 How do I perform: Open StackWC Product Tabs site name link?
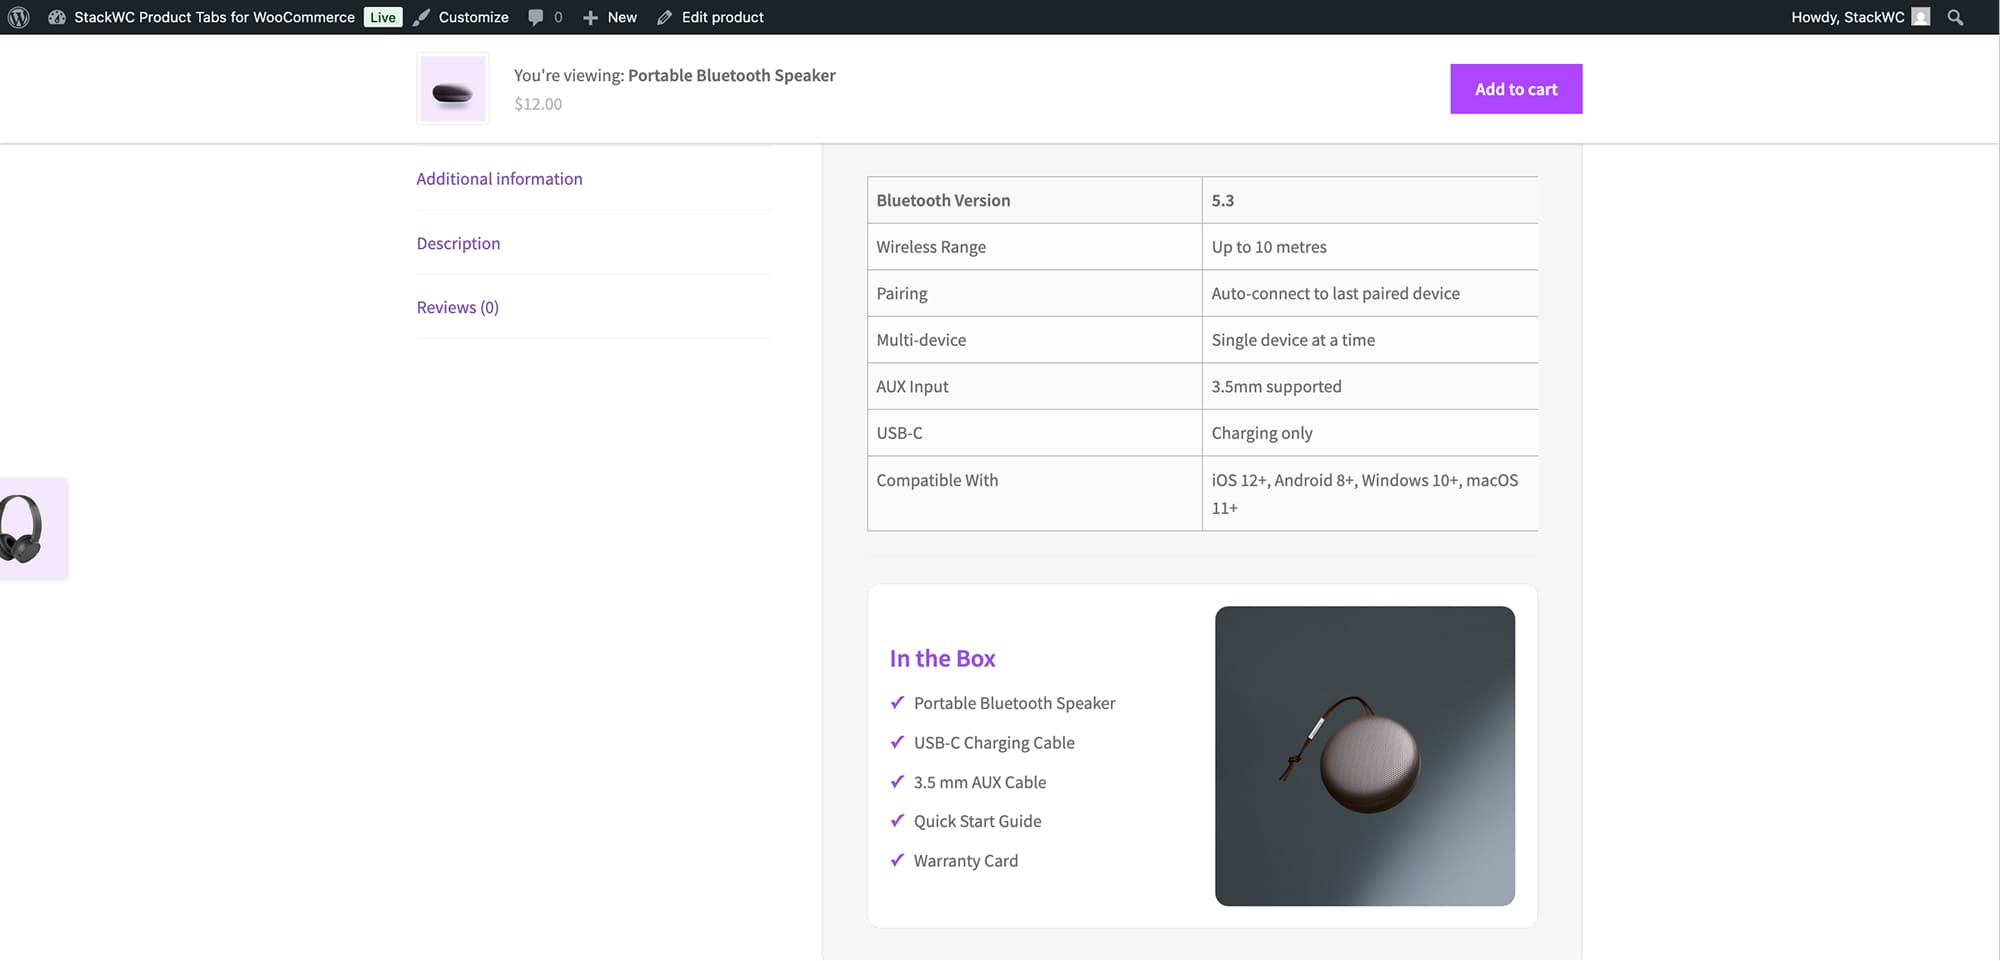(x=214, y=17)
